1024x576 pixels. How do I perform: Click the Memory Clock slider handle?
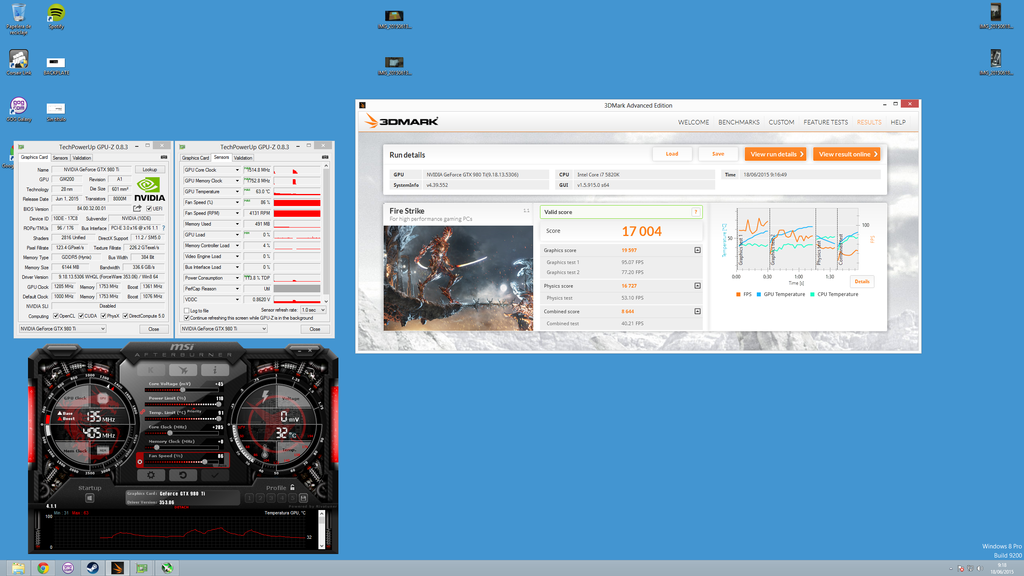click(157, 447)
